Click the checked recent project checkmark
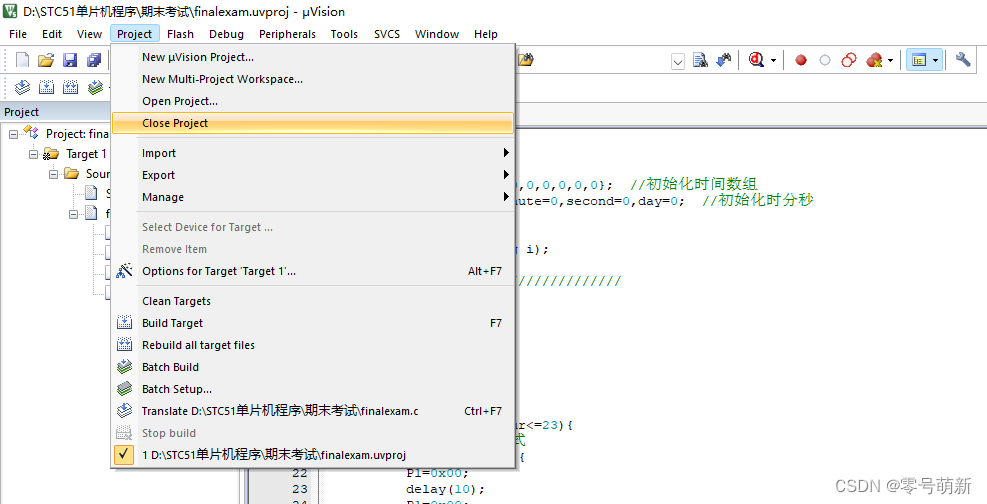This screenshot has height=504, width=987. coord(125,454)
